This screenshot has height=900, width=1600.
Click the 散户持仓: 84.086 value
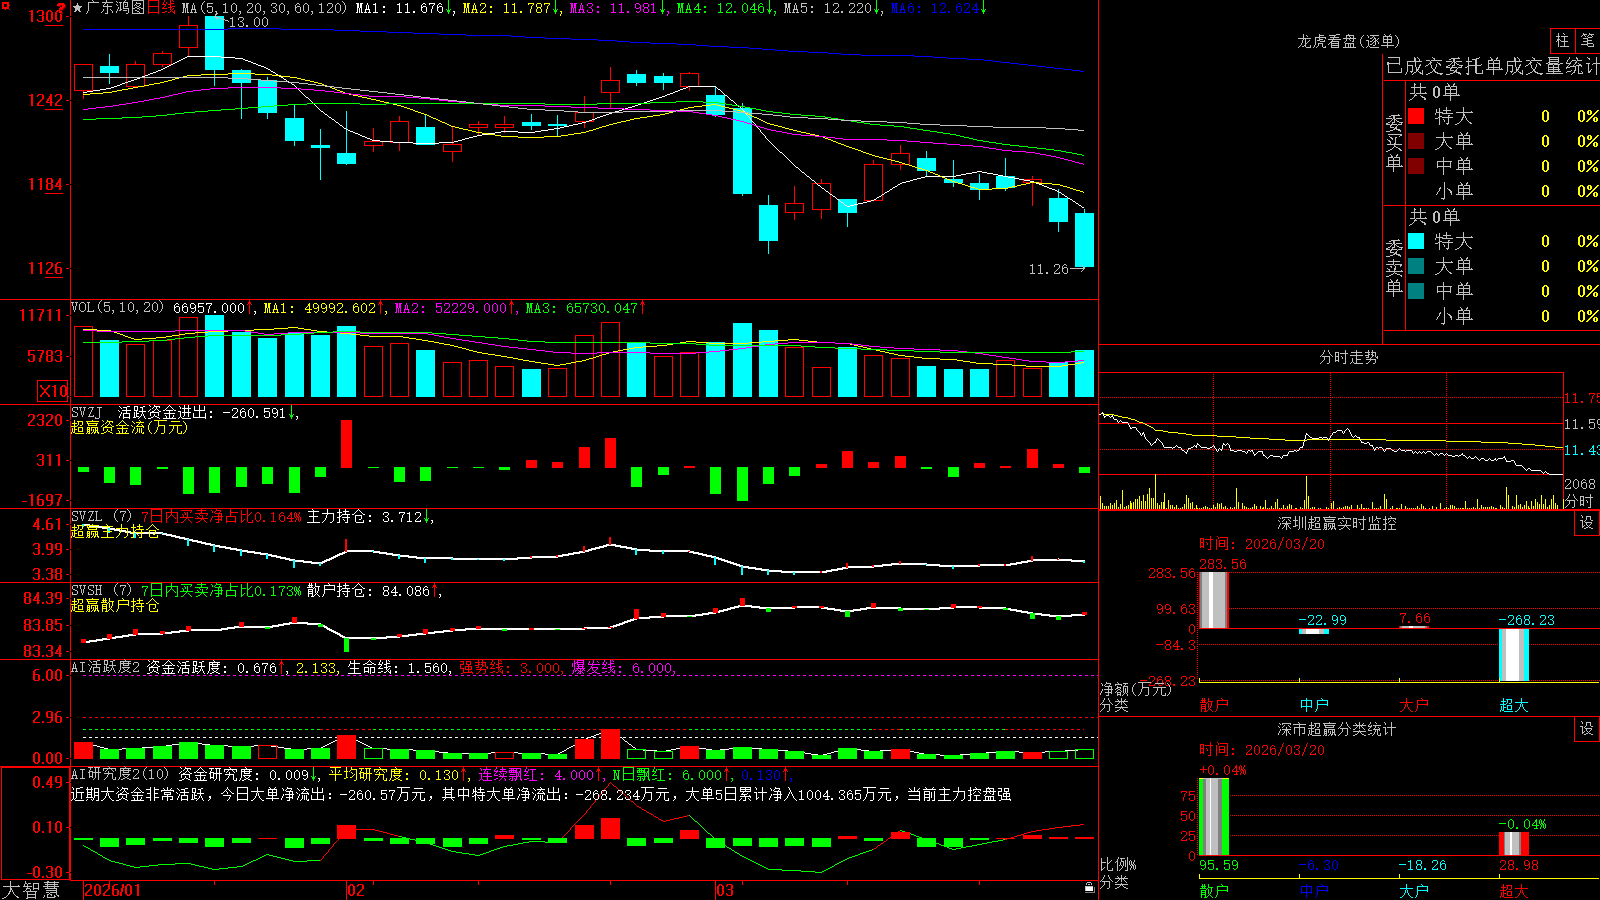[x=369, y=591]
